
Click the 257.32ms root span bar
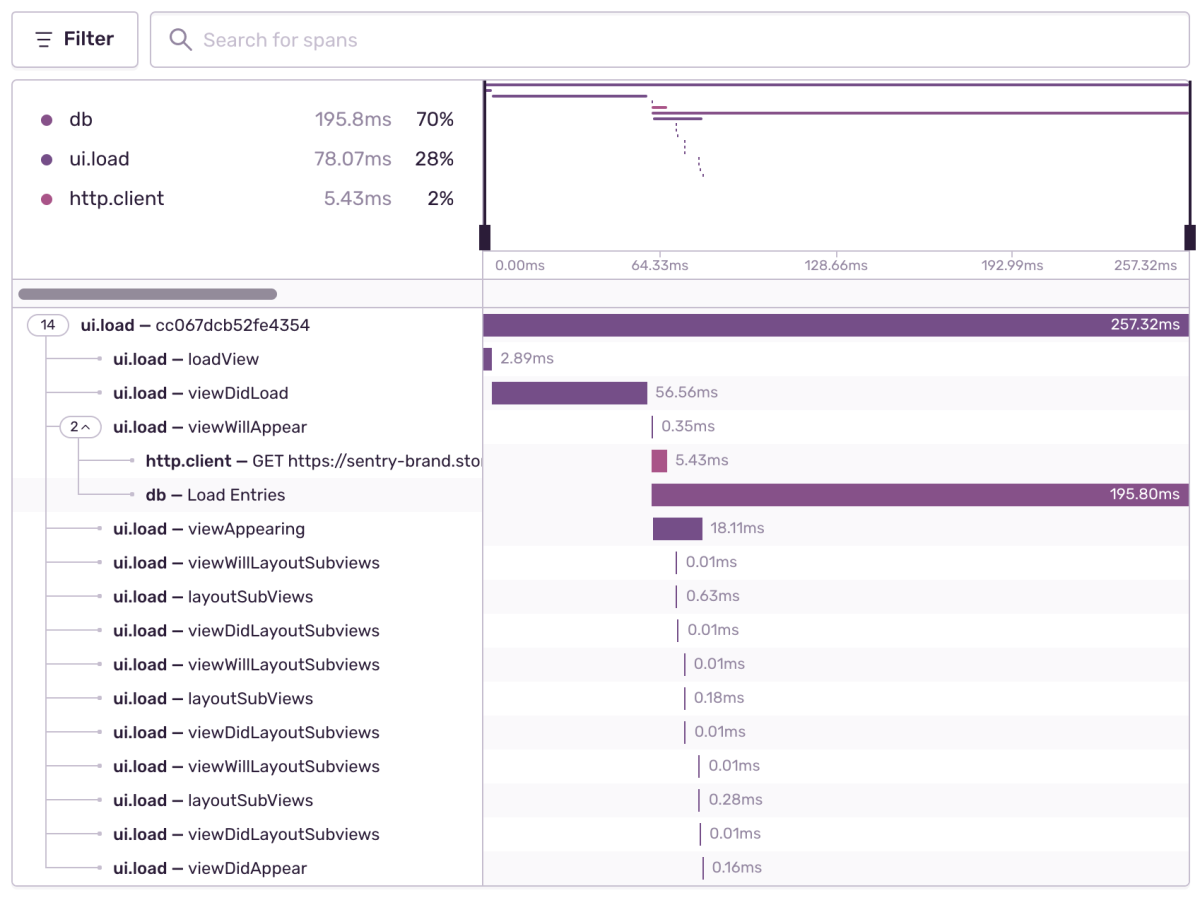[836, 325]
